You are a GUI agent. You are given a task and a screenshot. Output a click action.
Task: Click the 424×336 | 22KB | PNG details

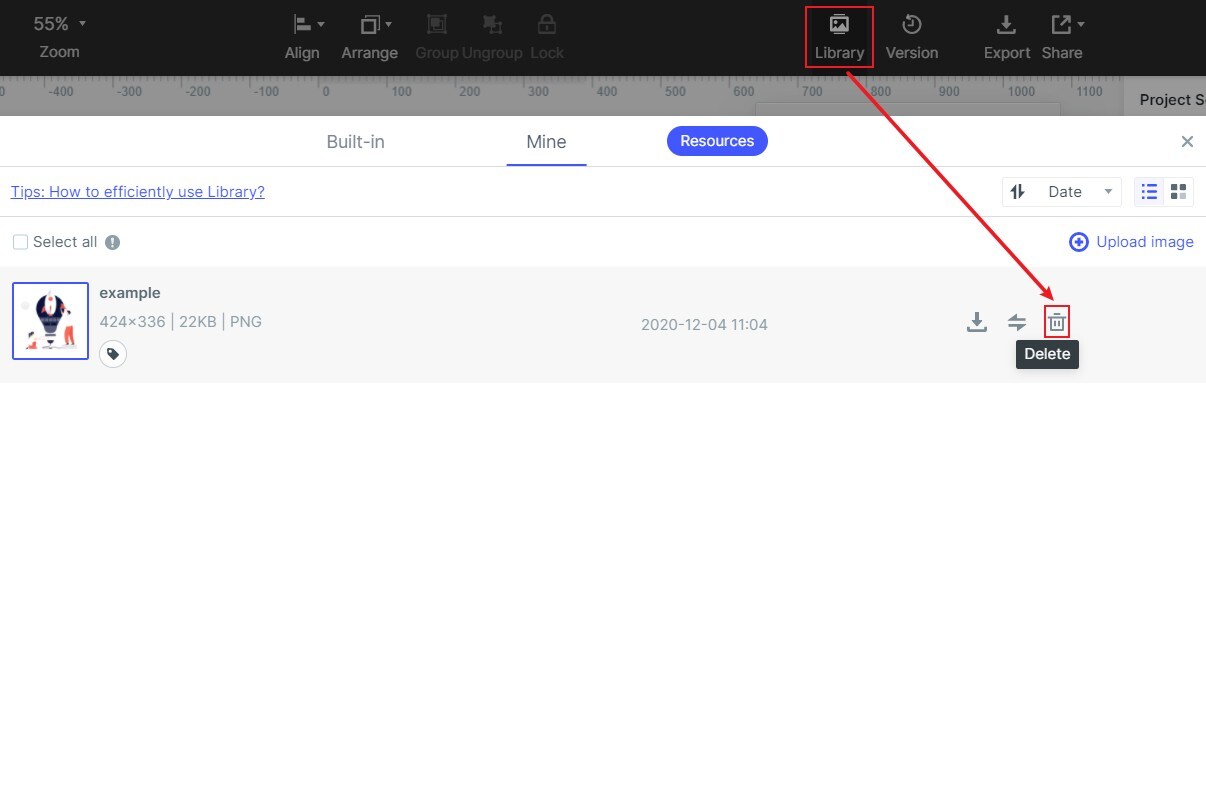[x=181, y=322]
